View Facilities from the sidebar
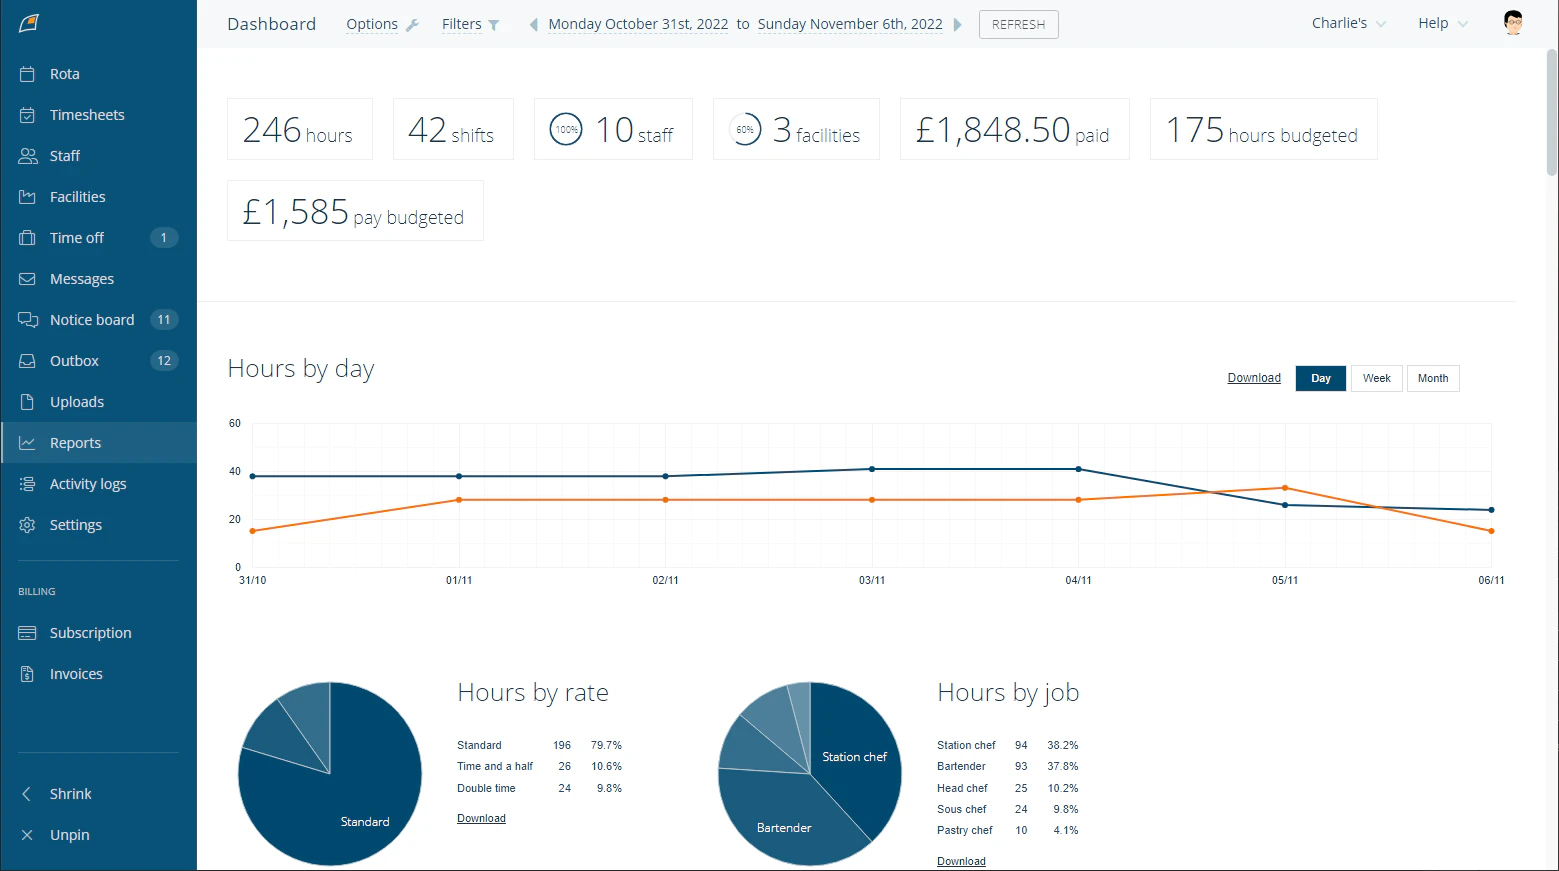The height and width of the screenshot is (871, 1559). coord(77,196)
